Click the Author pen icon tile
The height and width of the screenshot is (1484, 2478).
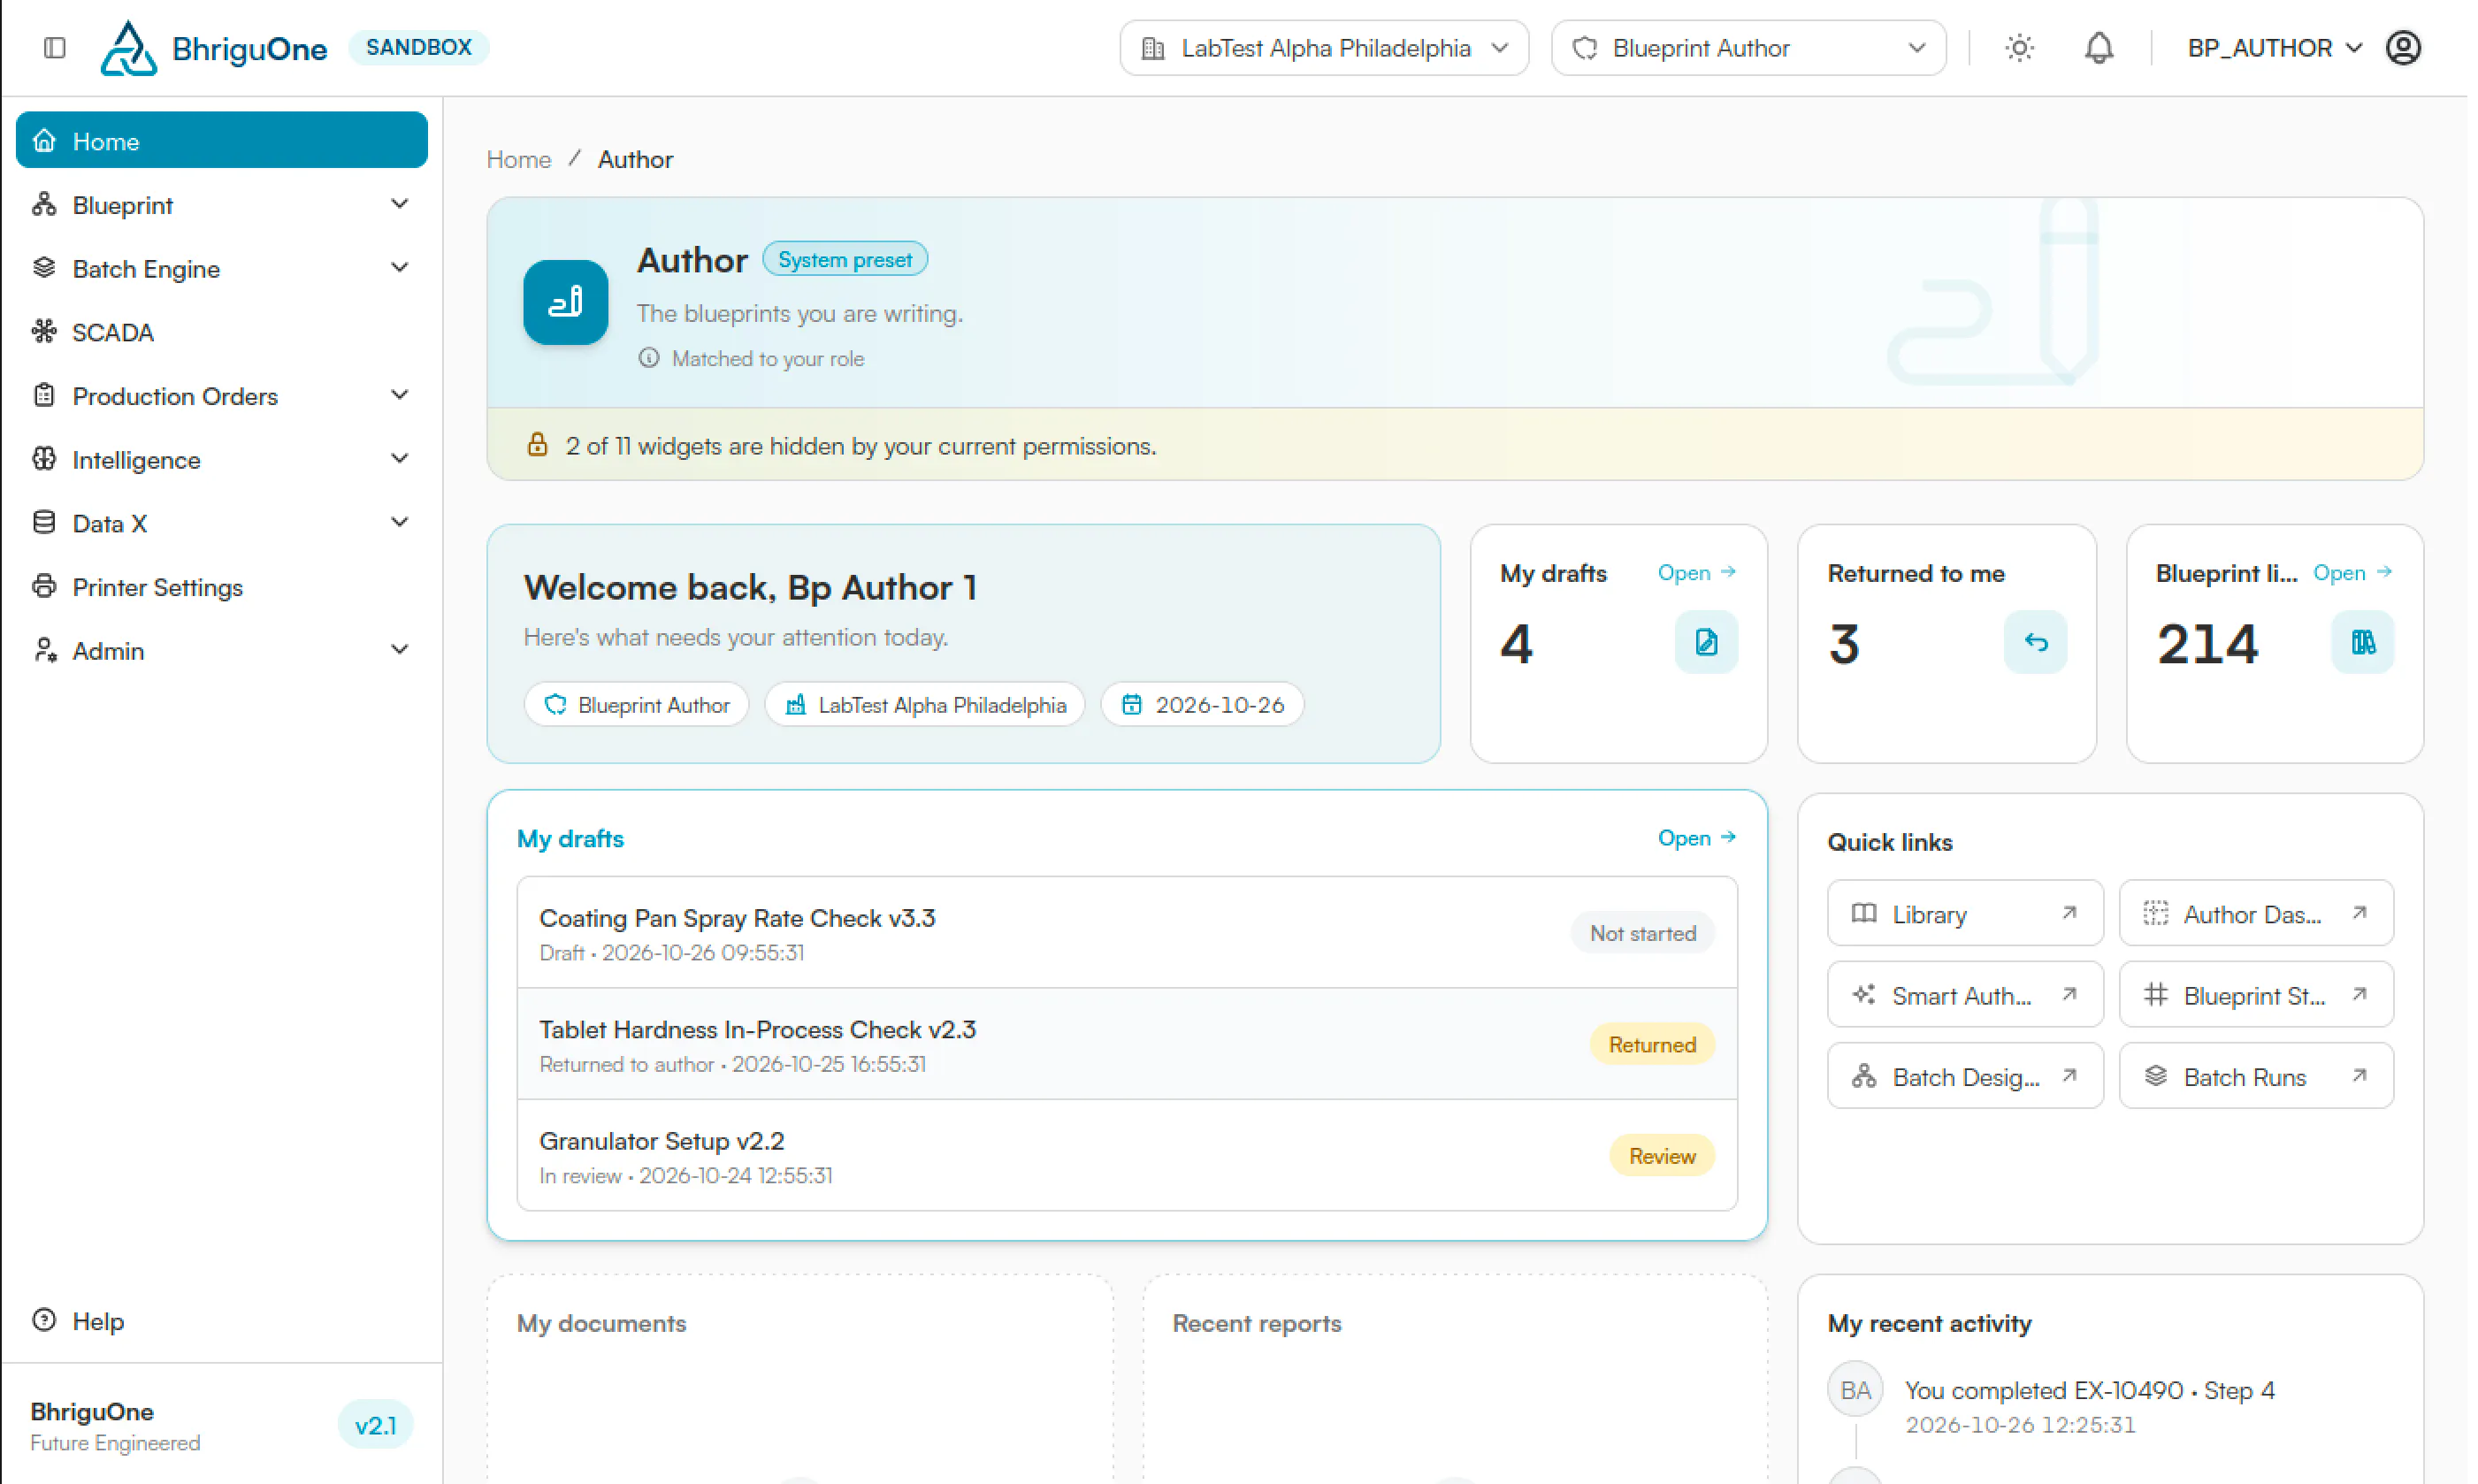pyautogui.click(x=566, y=302)
